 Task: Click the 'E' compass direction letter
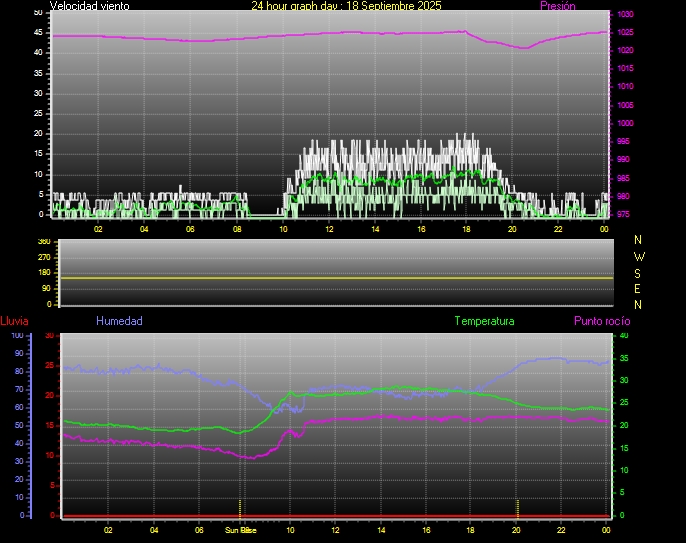[x=639, y=288]
